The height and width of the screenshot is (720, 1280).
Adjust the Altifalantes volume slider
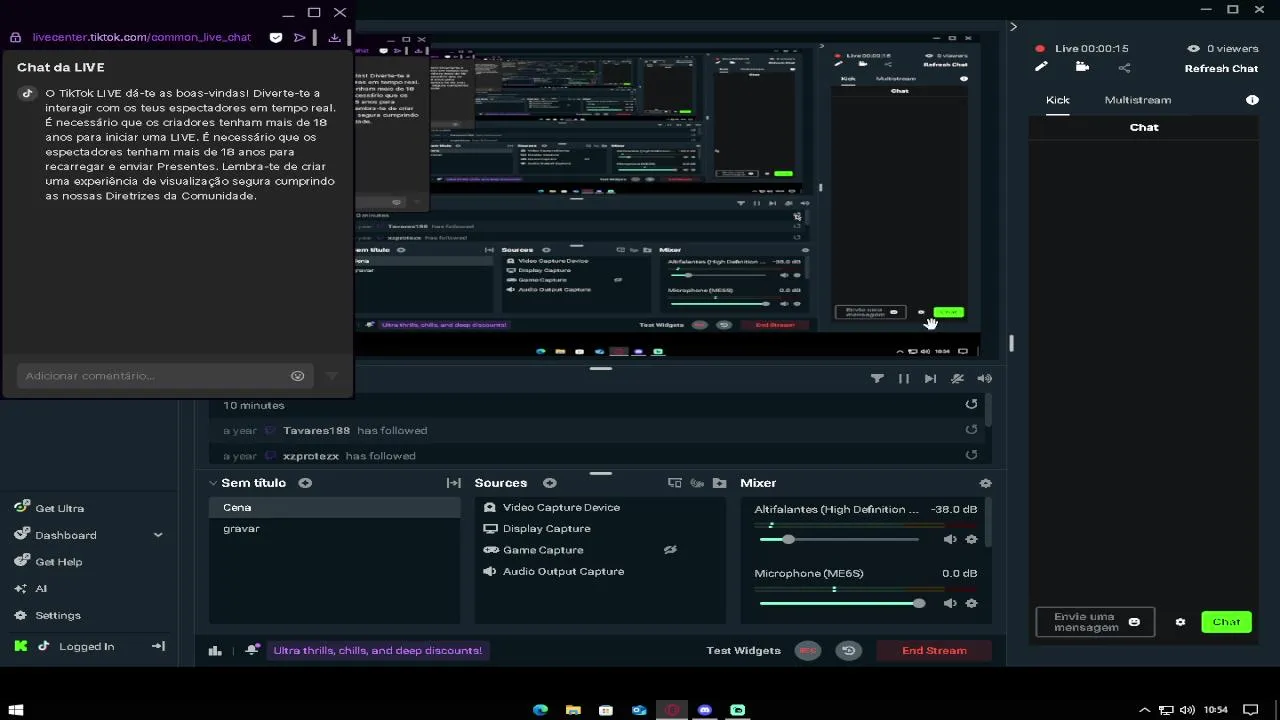pos(839,539)
